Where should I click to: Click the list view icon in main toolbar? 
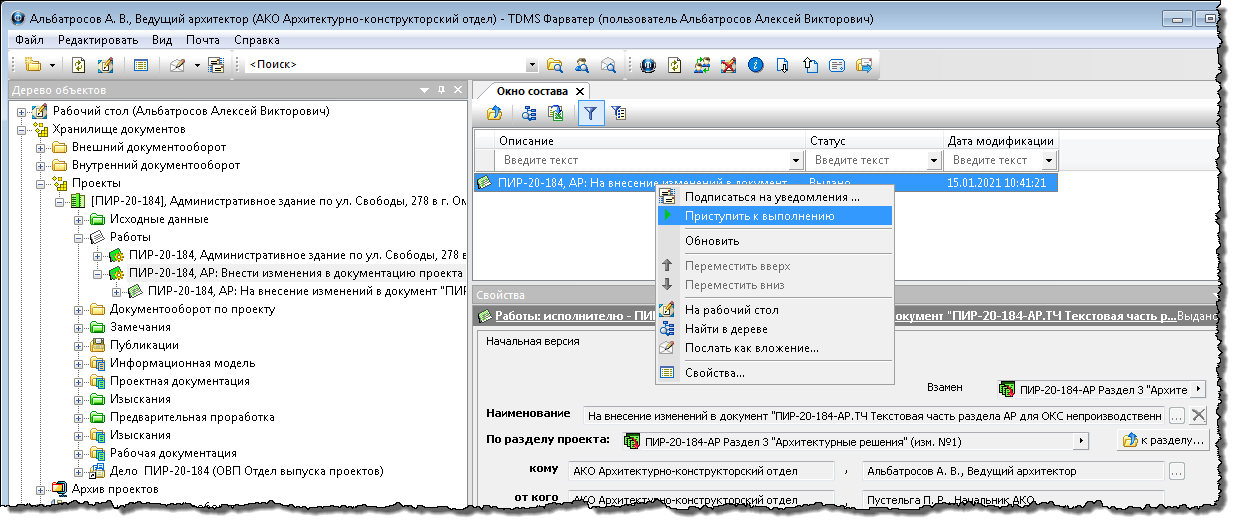click(141, 65)
